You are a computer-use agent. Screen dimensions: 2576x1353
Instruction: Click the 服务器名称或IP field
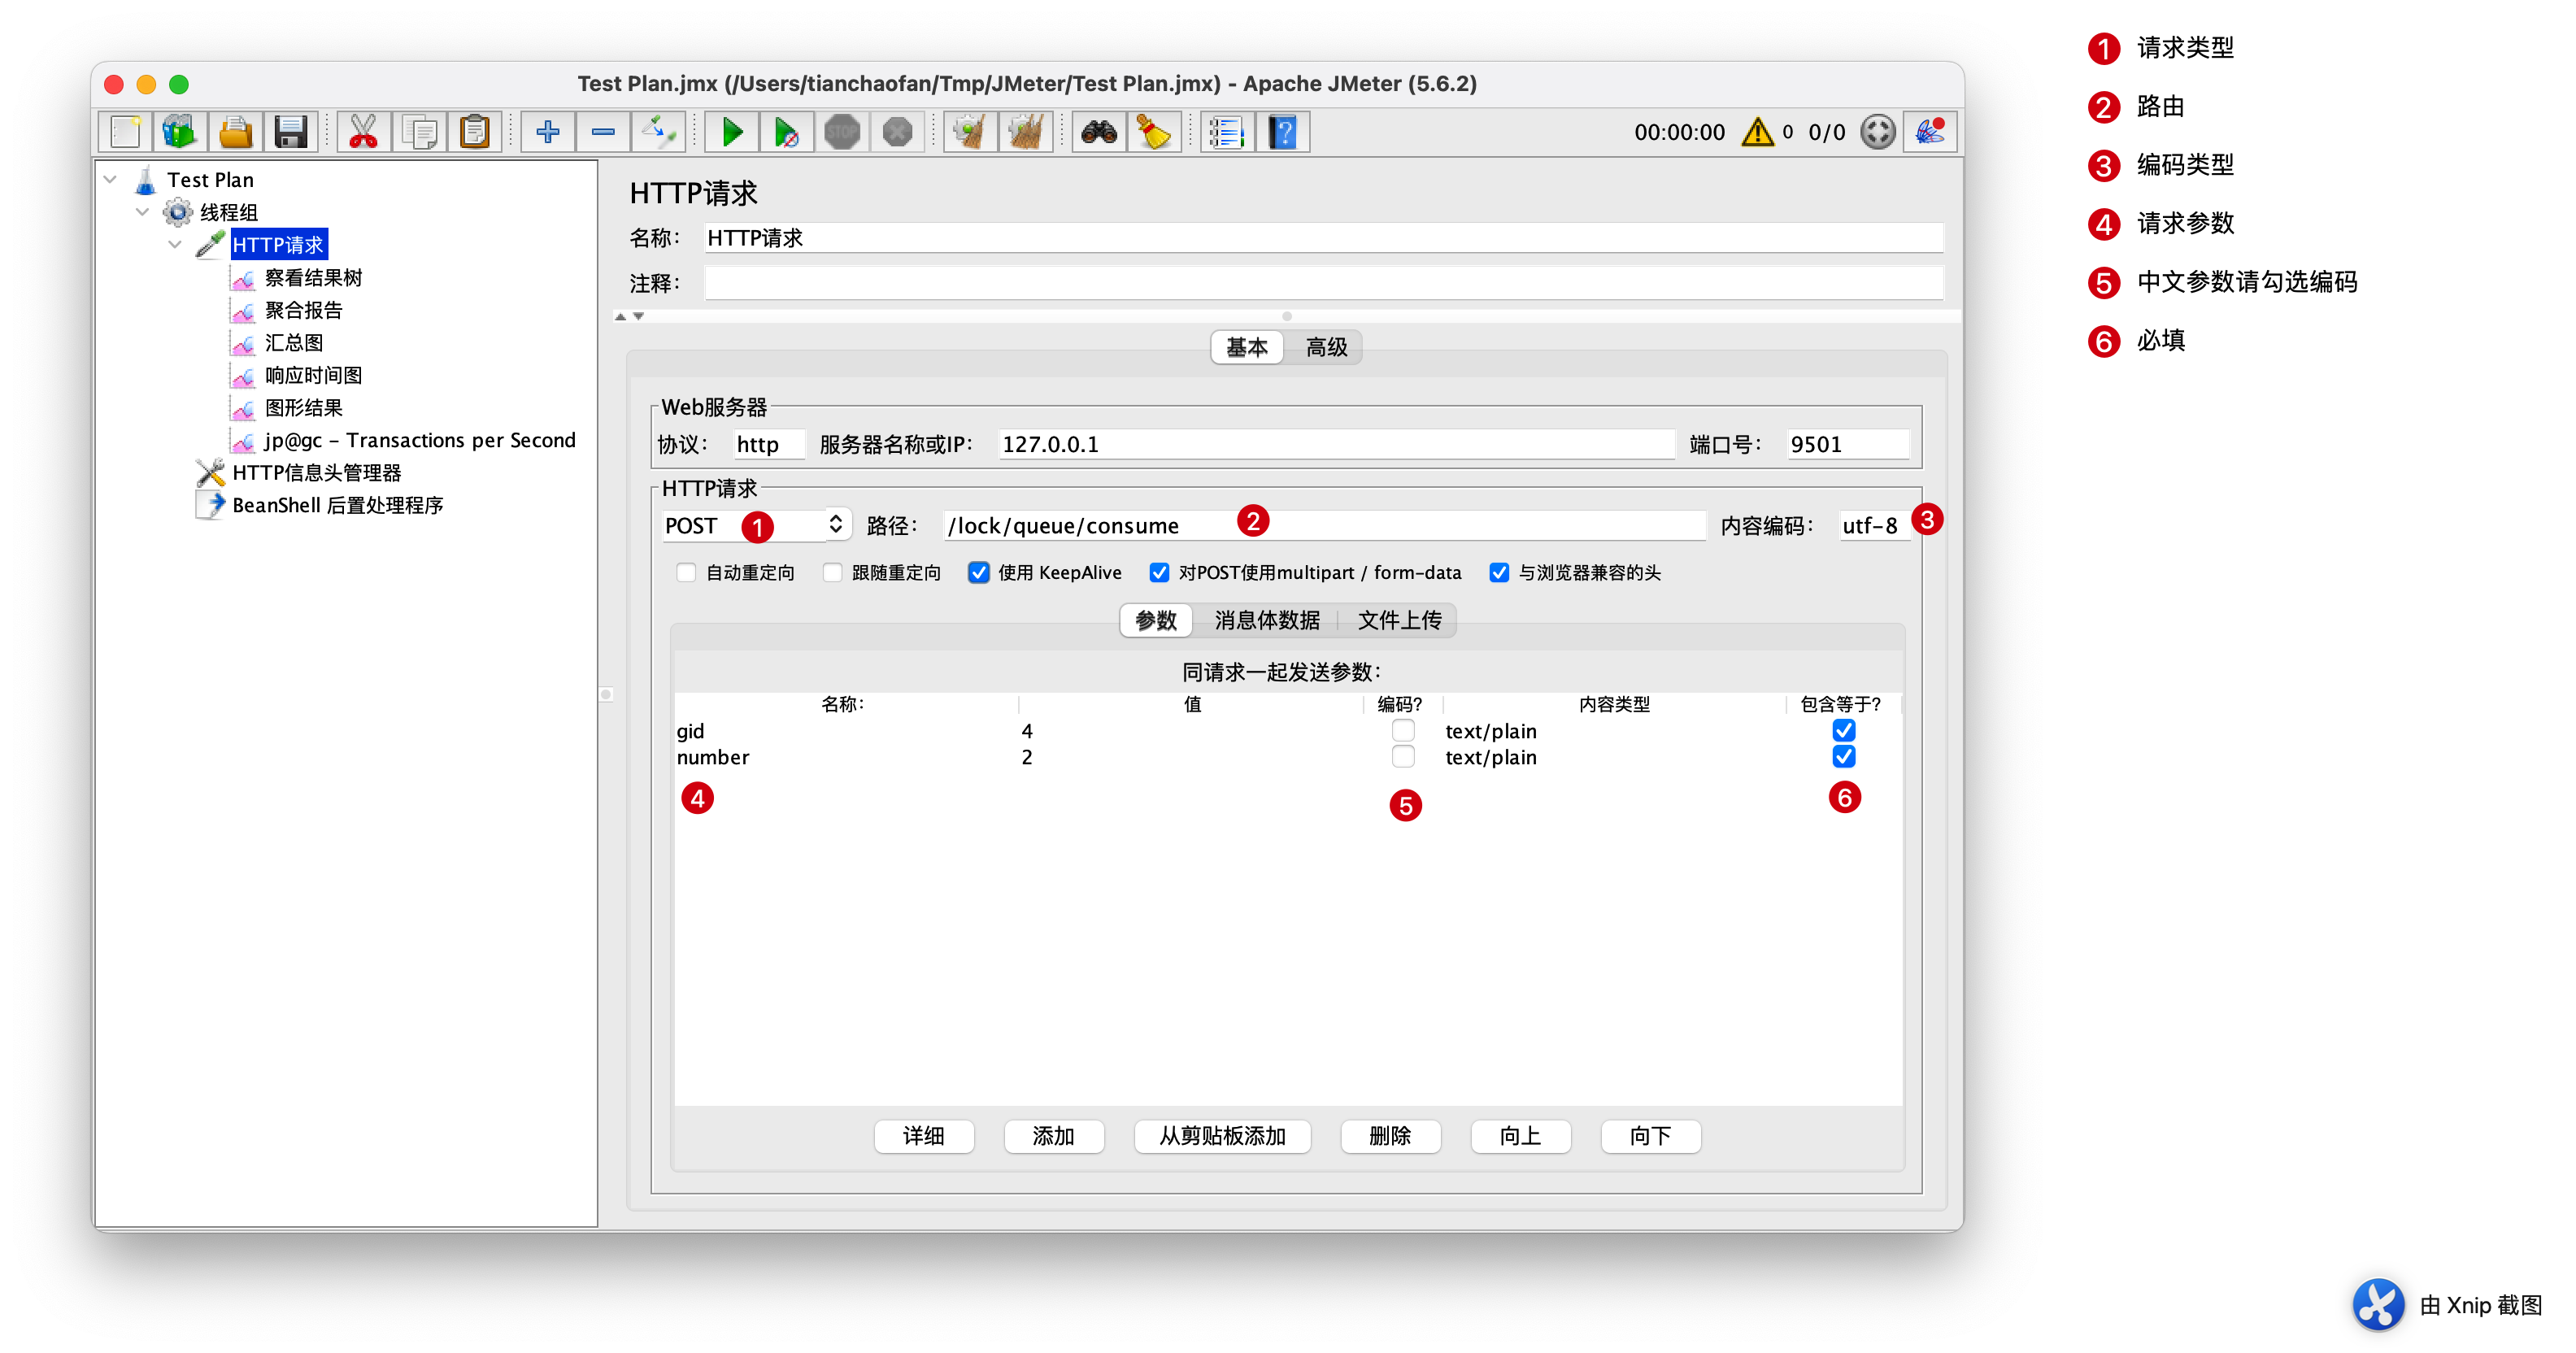(1336, 445)
